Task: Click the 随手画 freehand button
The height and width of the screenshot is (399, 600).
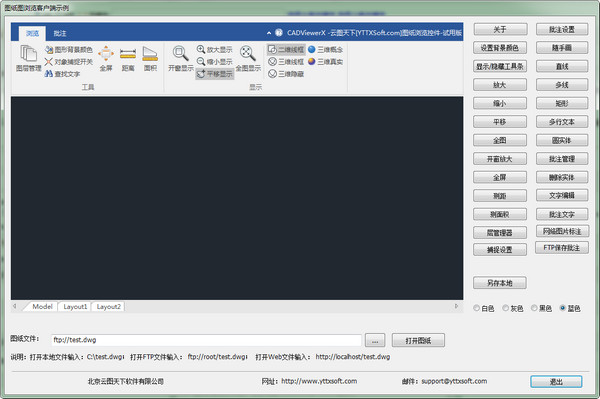Action: (x=562, y=48)
